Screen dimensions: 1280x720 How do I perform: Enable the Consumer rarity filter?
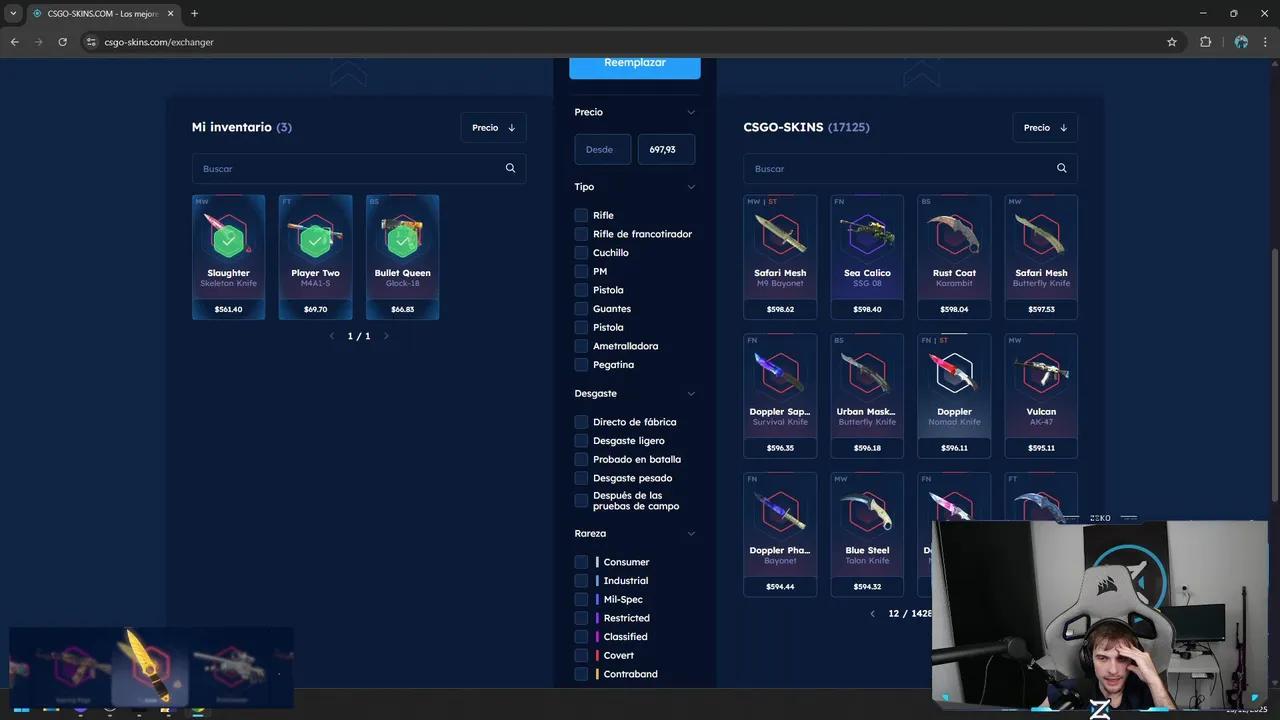(x=581, y=562)
